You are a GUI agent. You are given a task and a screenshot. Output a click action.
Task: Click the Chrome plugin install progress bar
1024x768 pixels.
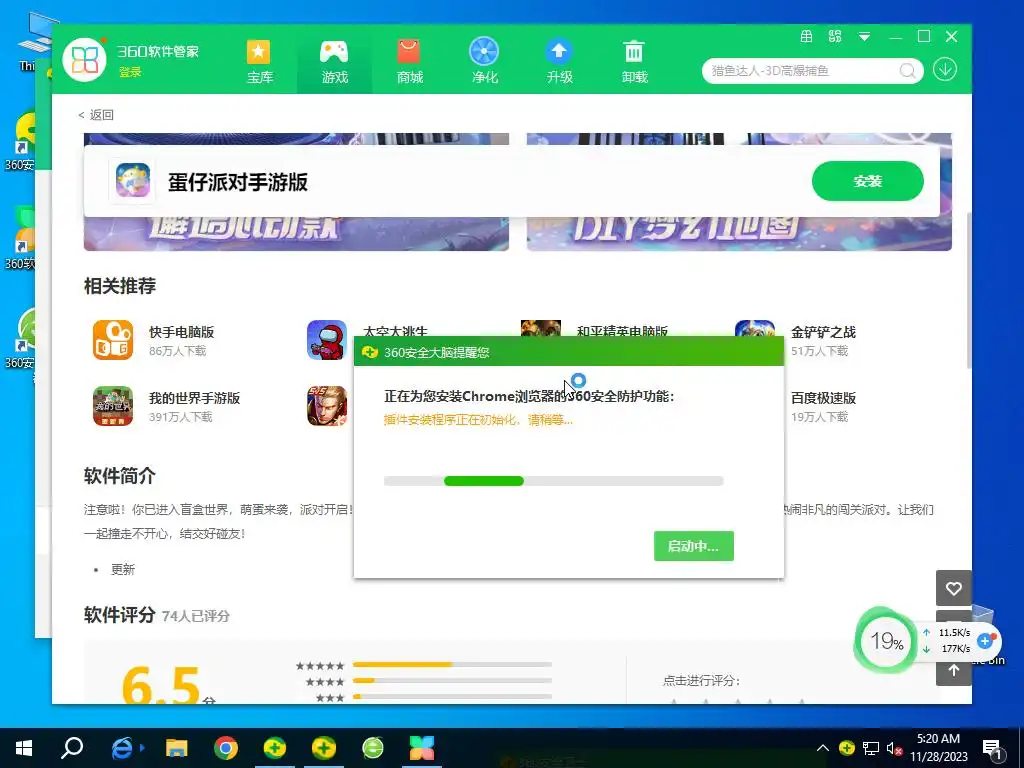[x=553, y=481]
